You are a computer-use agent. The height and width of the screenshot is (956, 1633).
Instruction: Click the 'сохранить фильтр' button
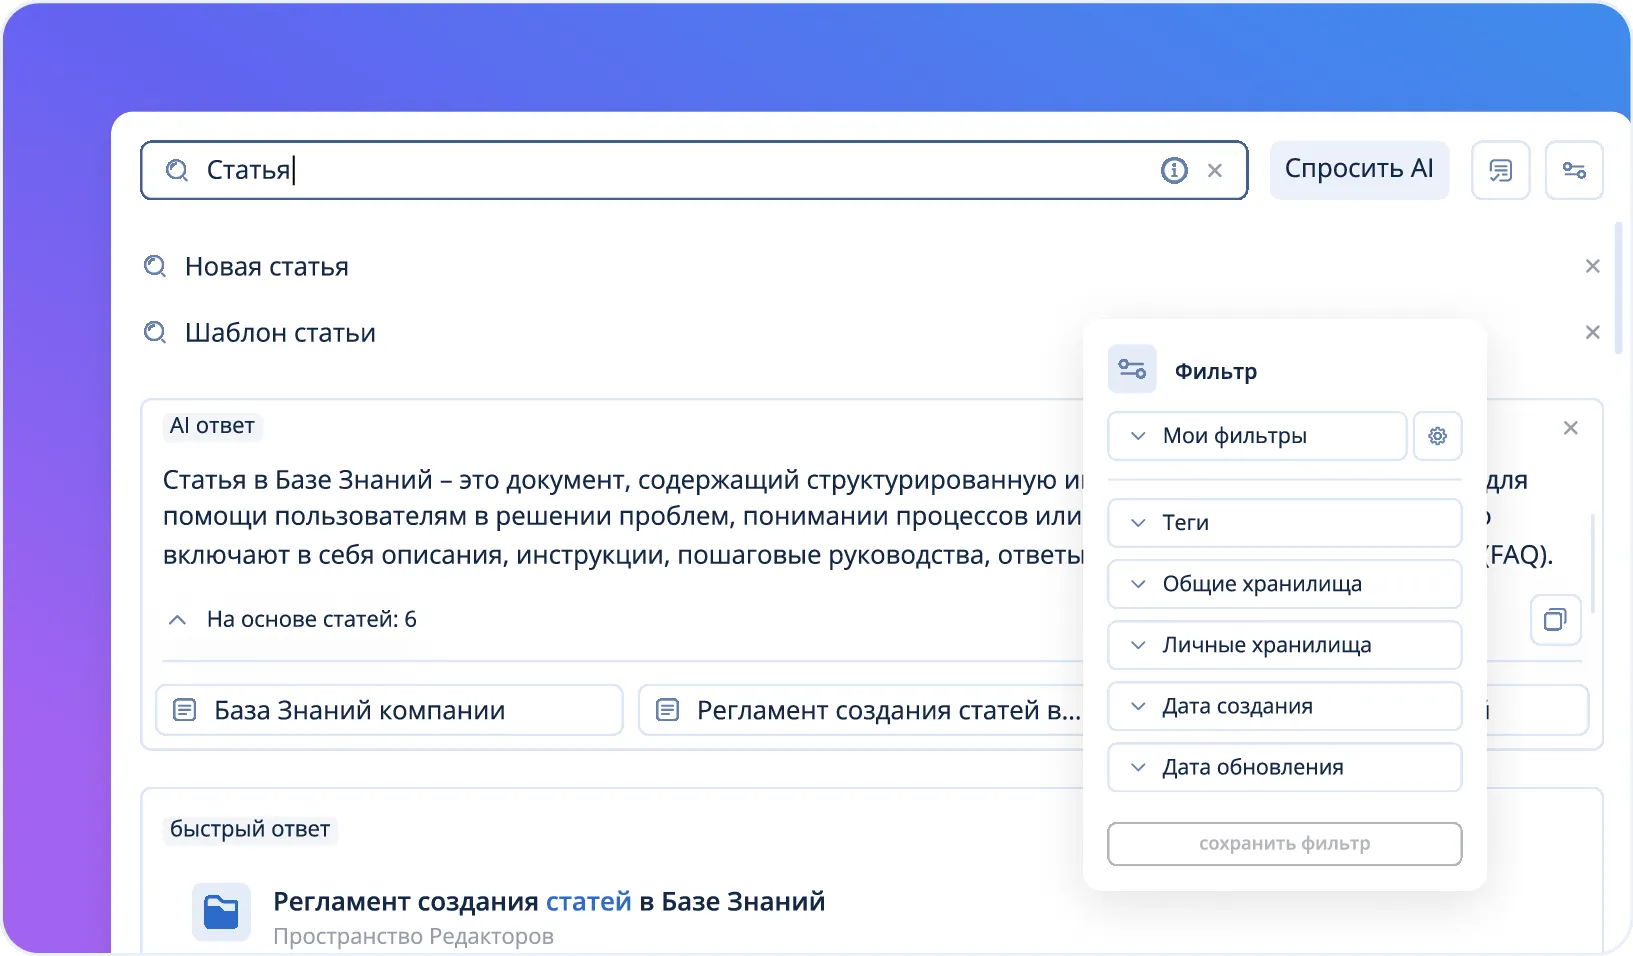tap(1284, 844)
